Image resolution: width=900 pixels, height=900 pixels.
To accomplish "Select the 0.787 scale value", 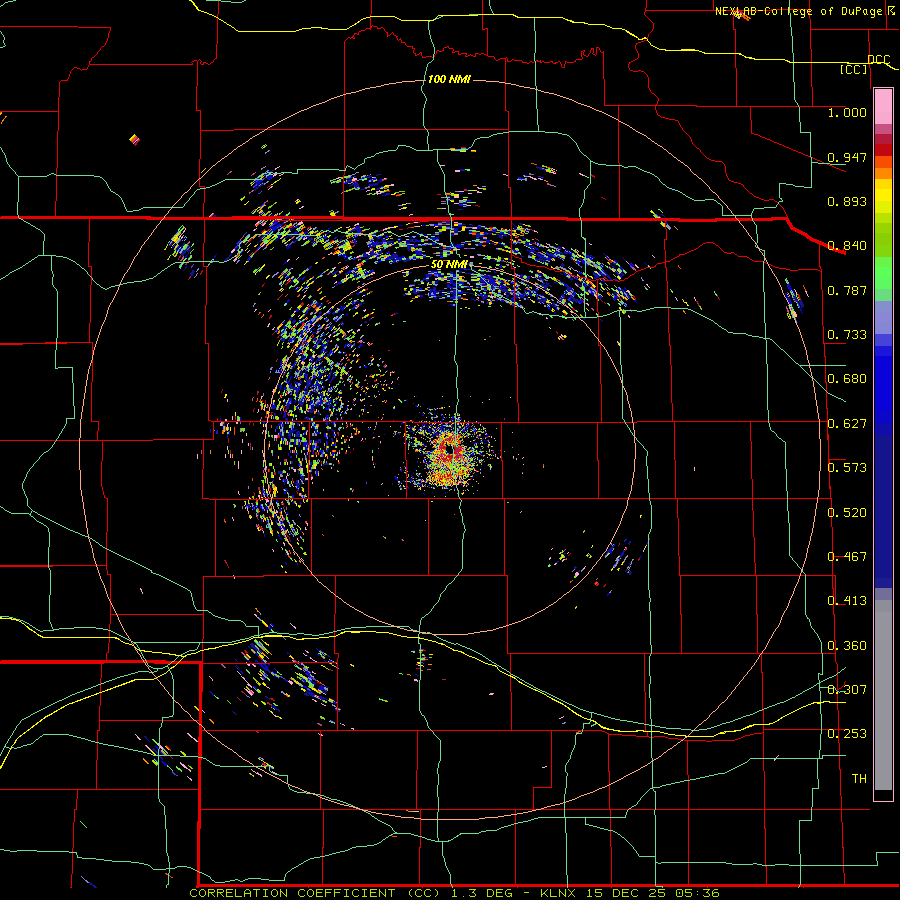I will click(x=847, y=290).
